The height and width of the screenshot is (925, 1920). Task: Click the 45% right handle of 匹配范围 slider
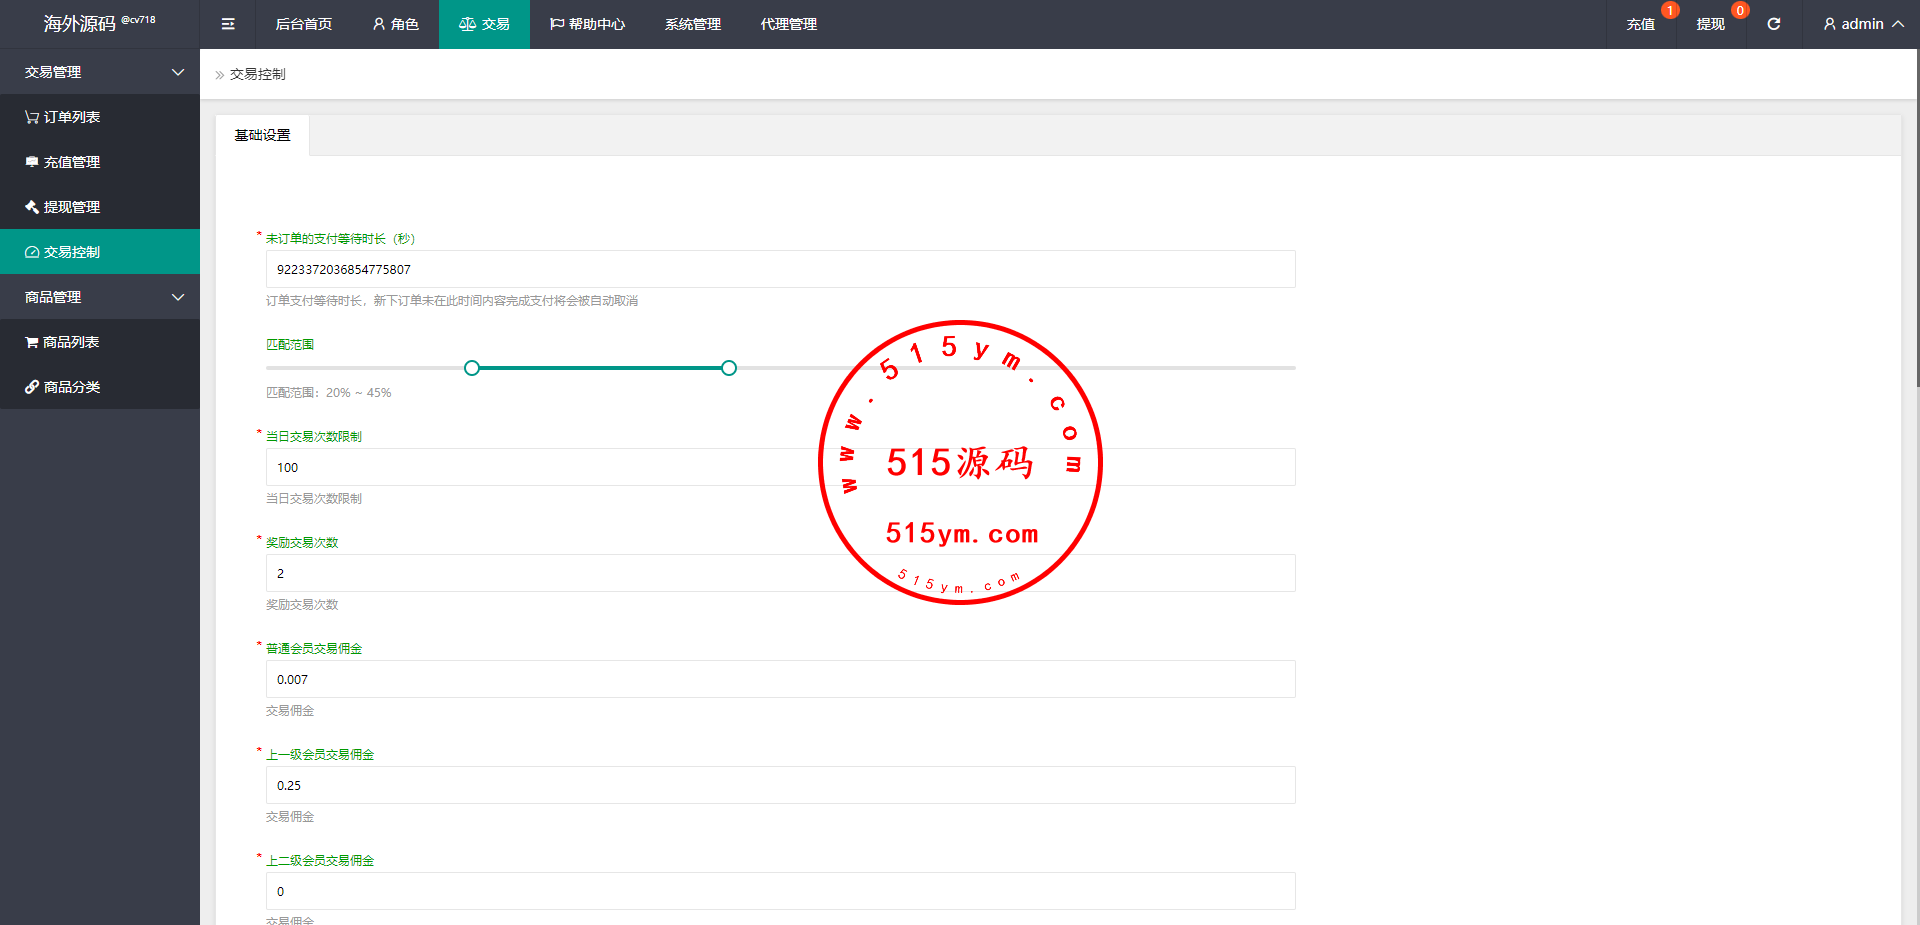[x=729, y=368]
